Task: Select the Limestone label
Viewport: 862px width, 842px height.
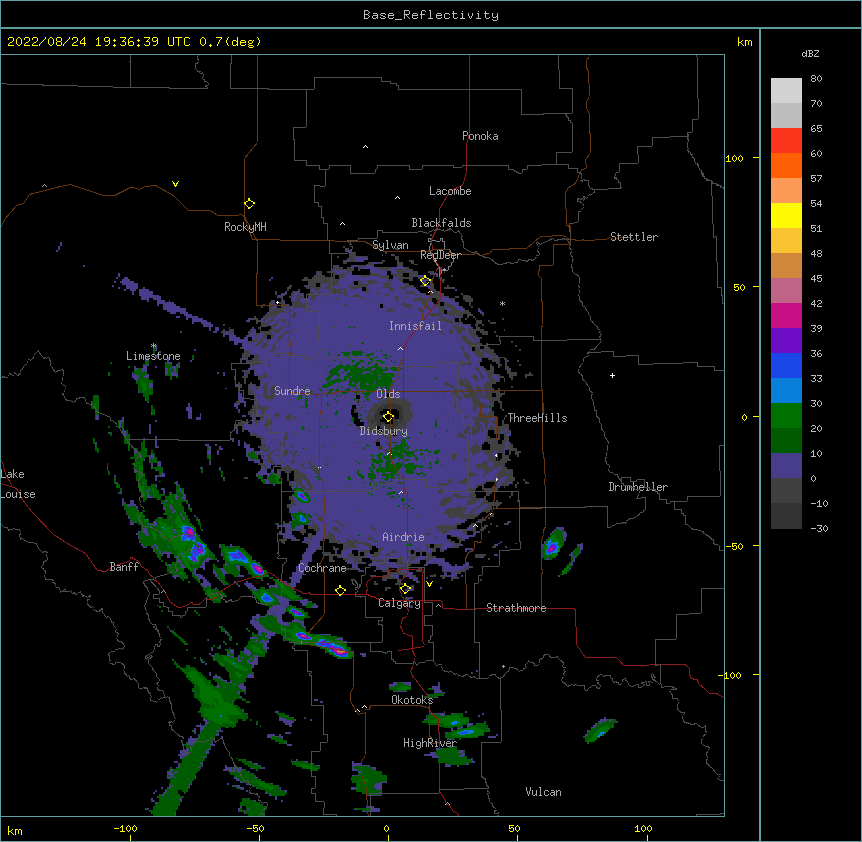Action: [153, 356]
